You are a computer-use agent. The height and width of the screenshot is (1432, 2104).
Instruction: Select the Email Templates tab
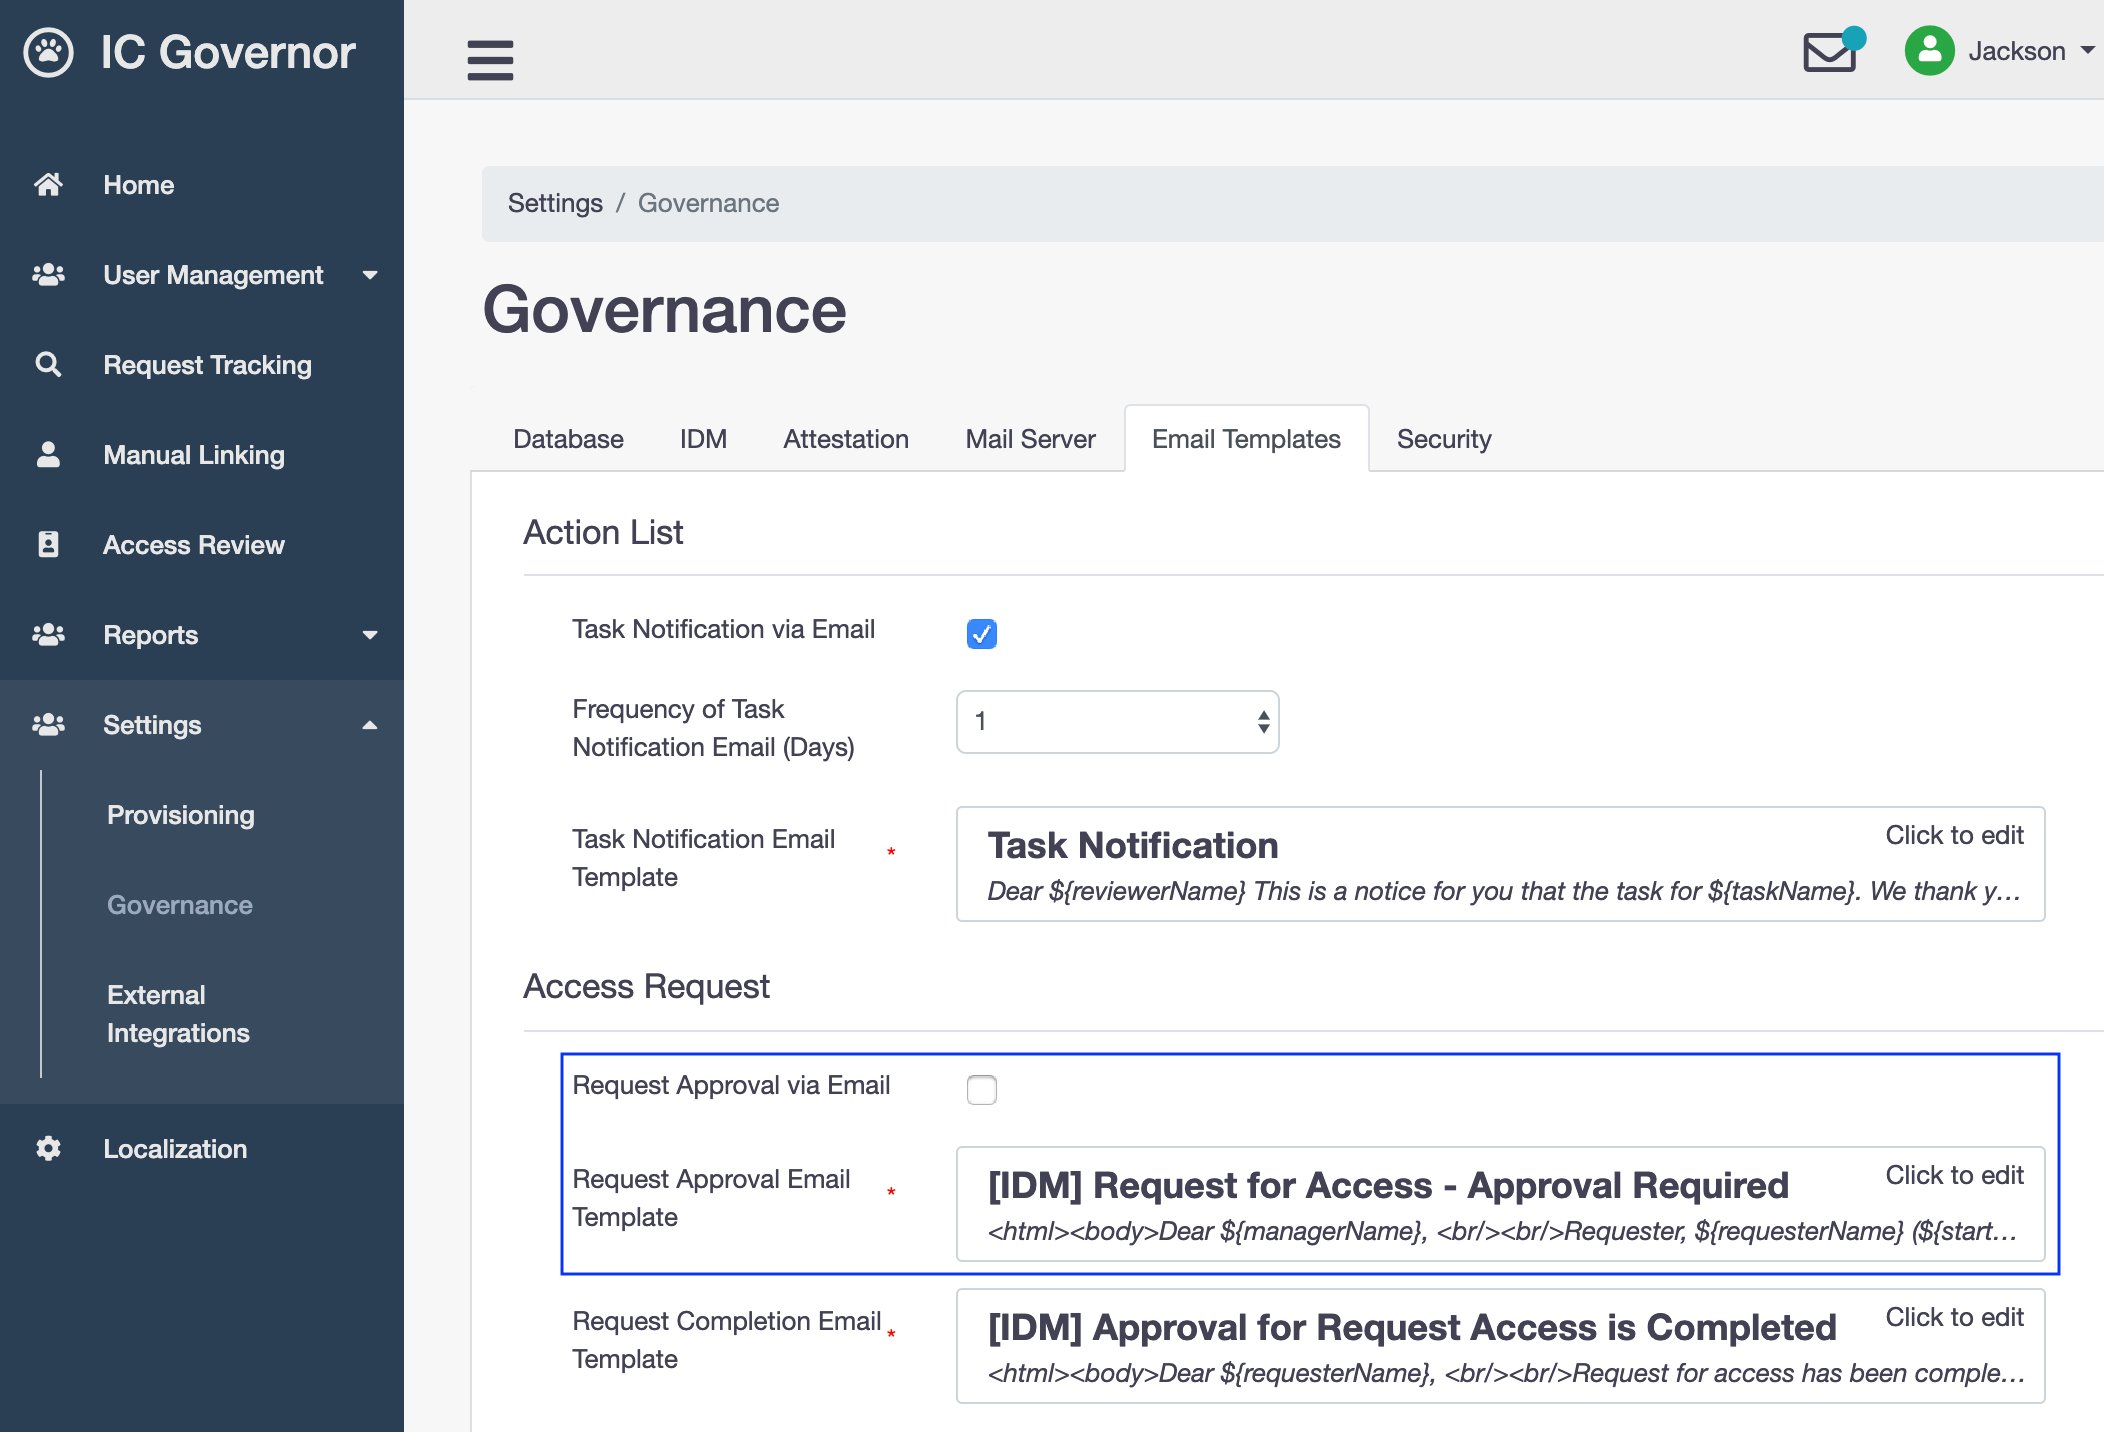(x=1246, y=439)
